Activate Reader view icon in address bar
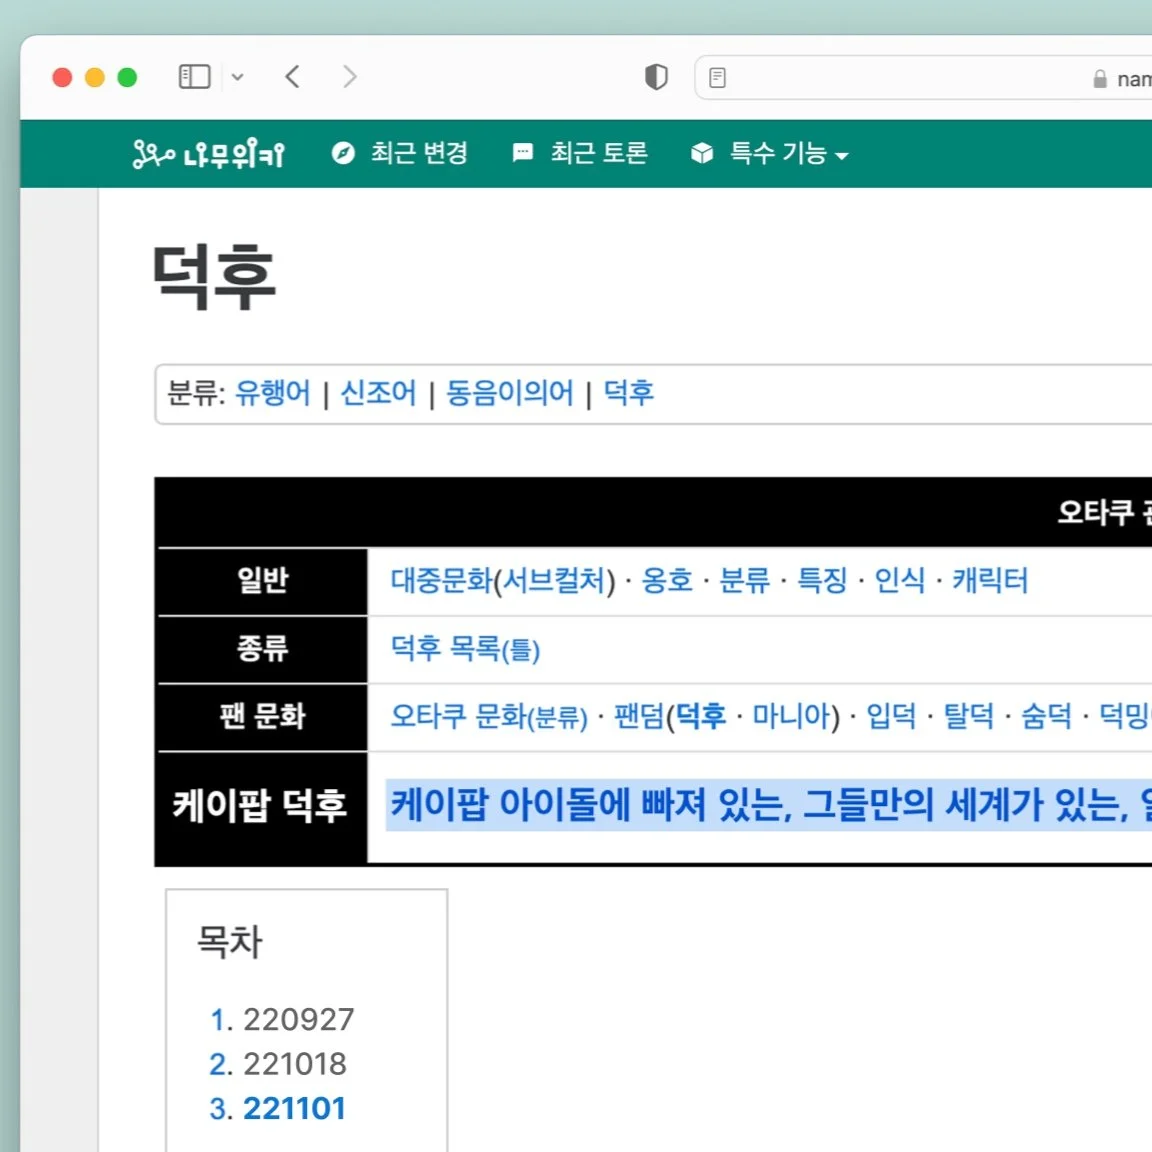The height and width of the screenshot is (1152, 1152). tap(718, 76)
